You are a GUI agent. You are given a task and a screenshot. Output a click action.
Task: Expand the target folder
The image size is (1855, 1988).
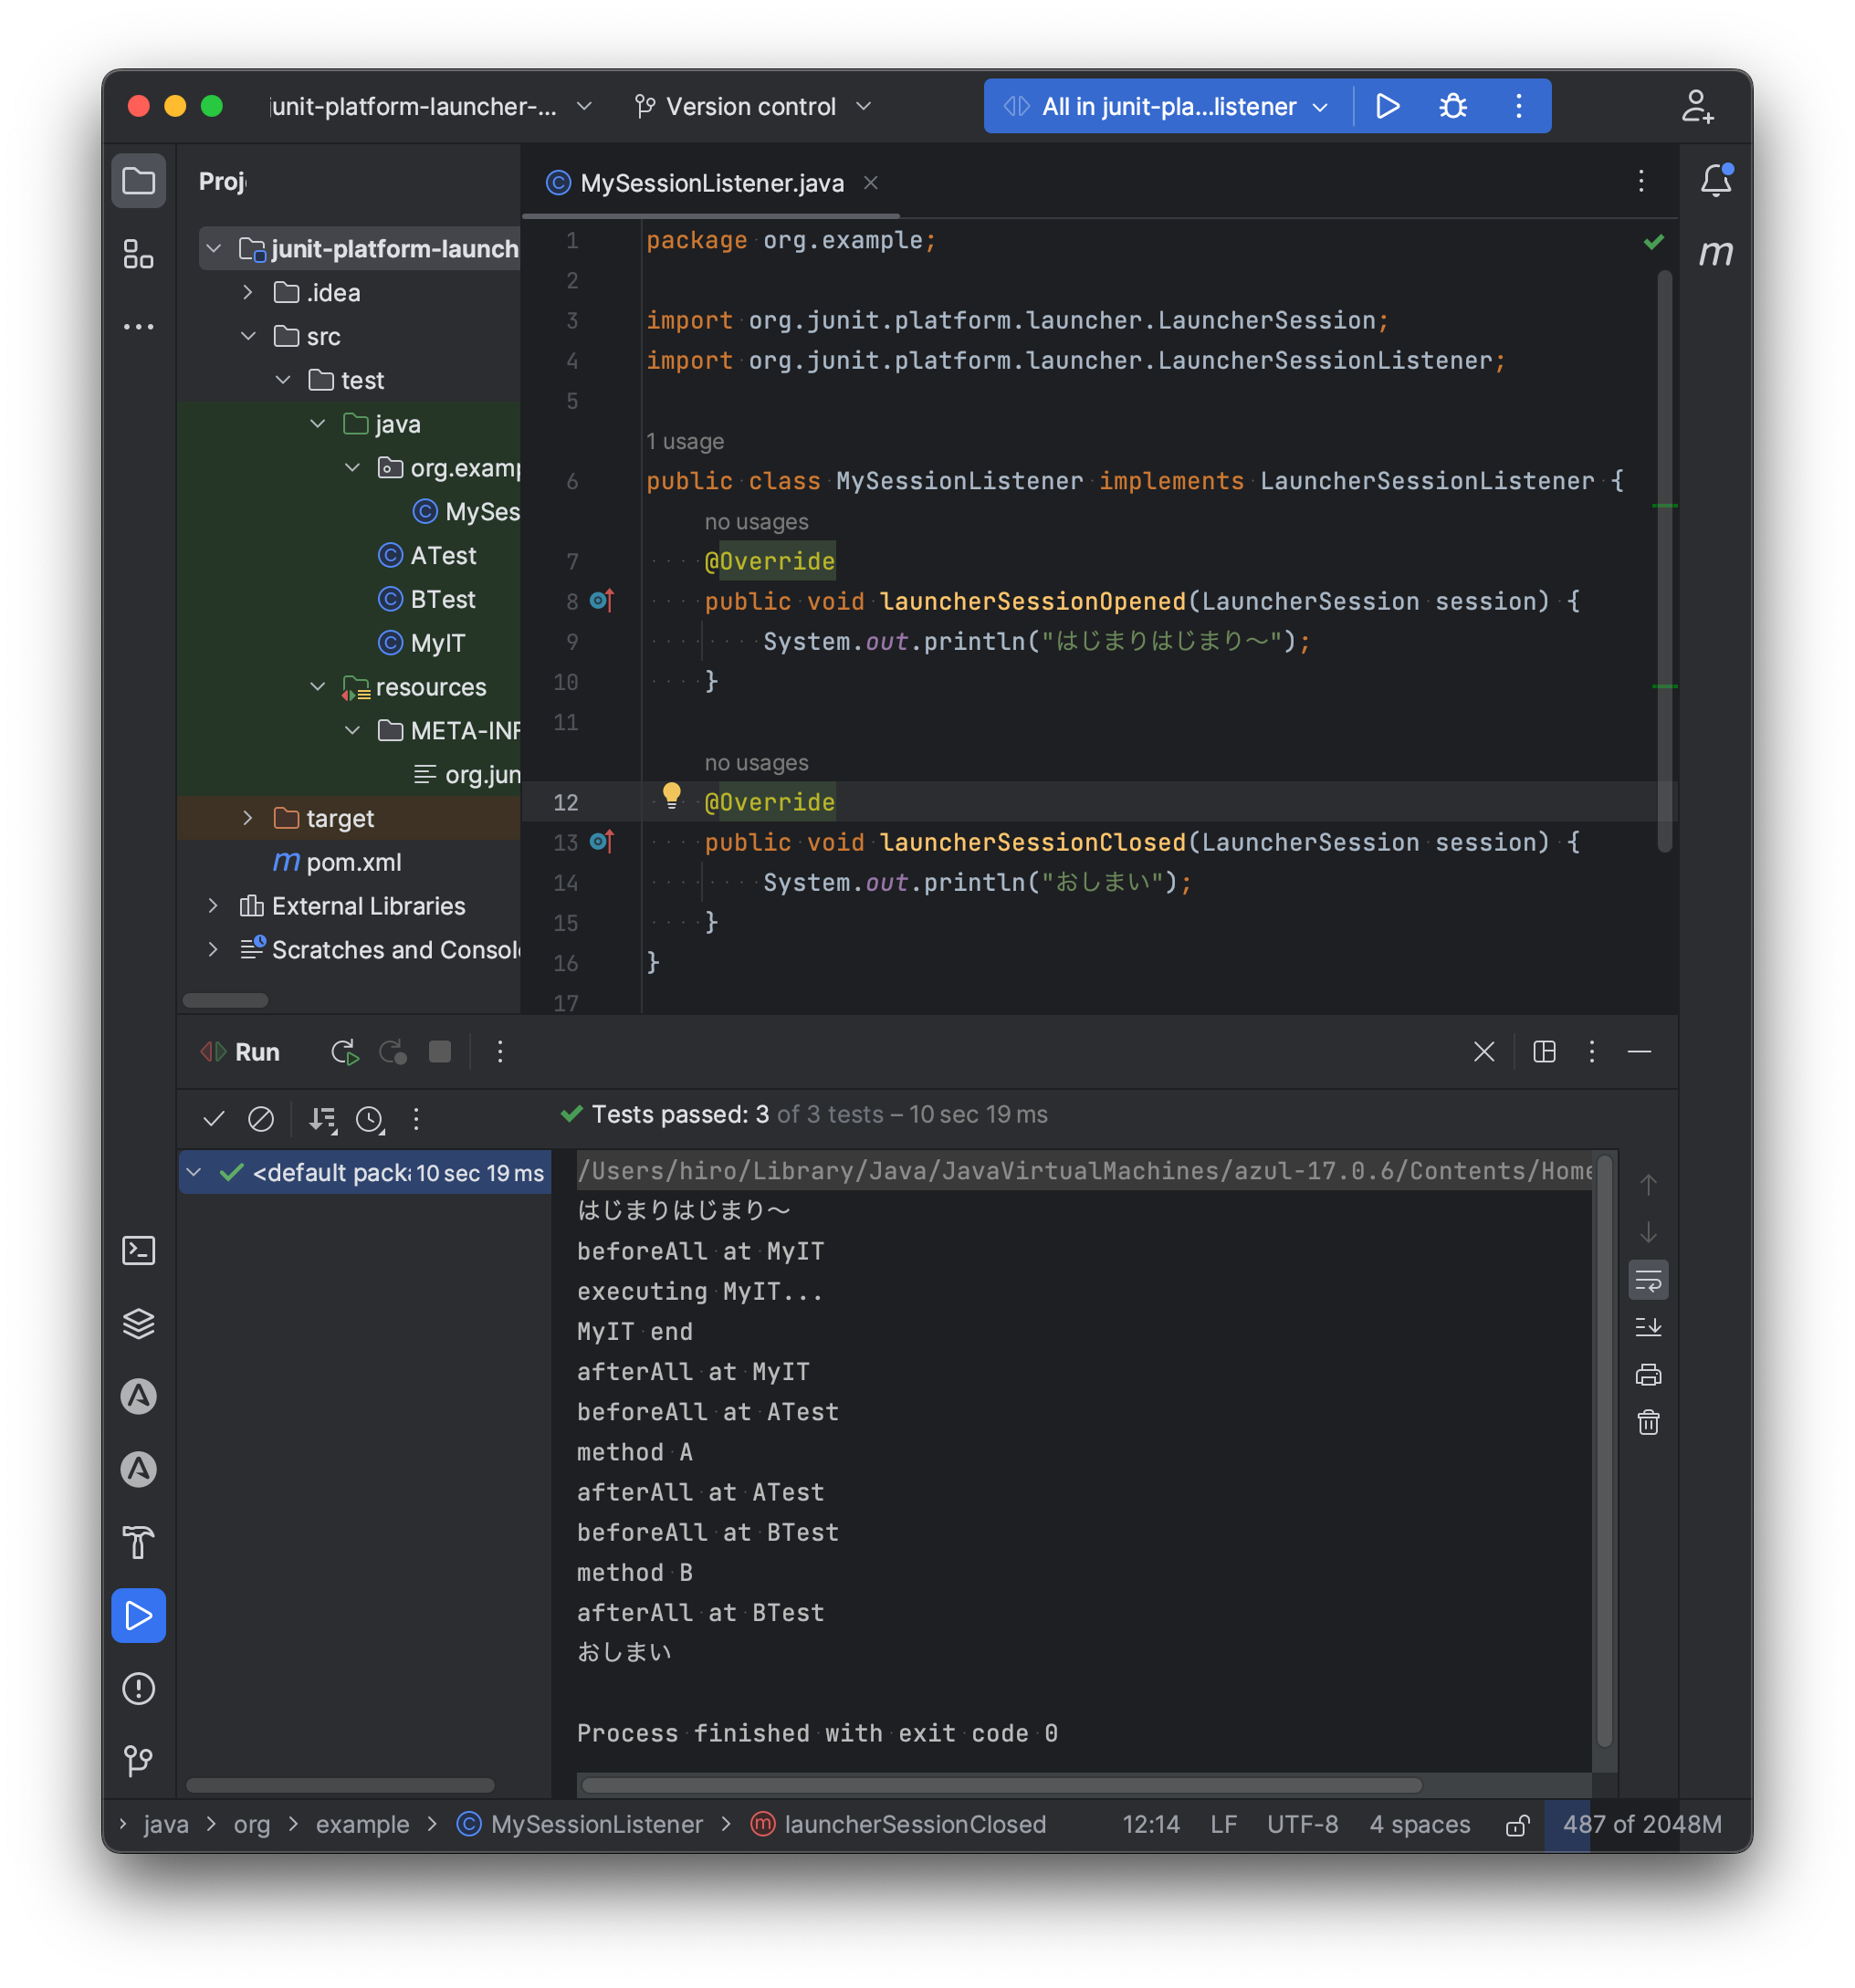click(248, 818)
